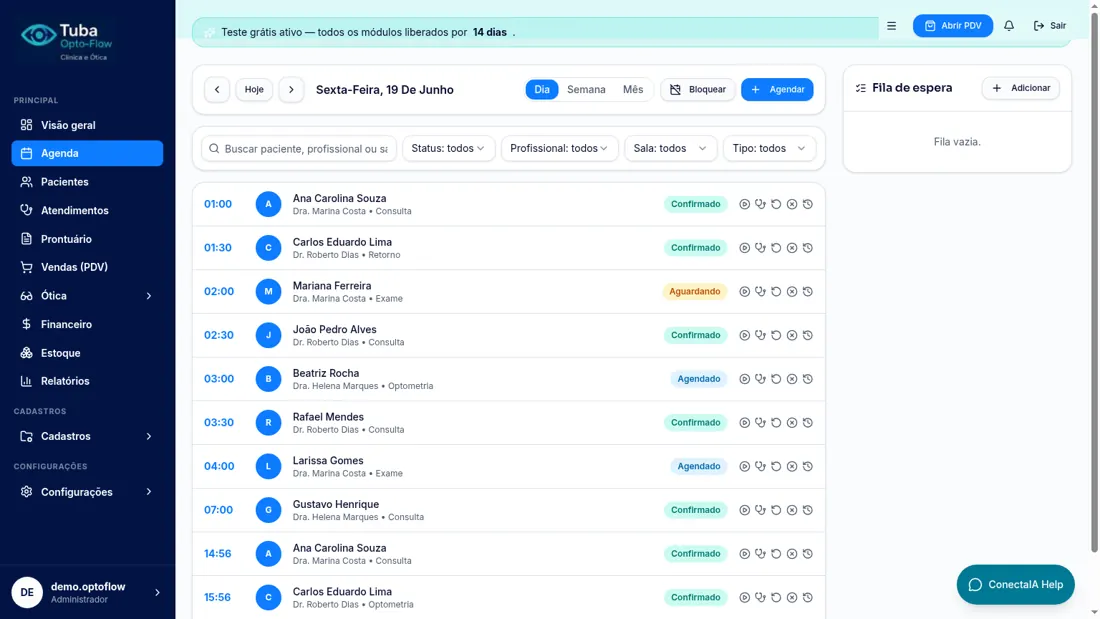Click the play icon in Beatriz Rocha's row
This screenshot has width=1100, height=619.
click(x=744, y=379)
